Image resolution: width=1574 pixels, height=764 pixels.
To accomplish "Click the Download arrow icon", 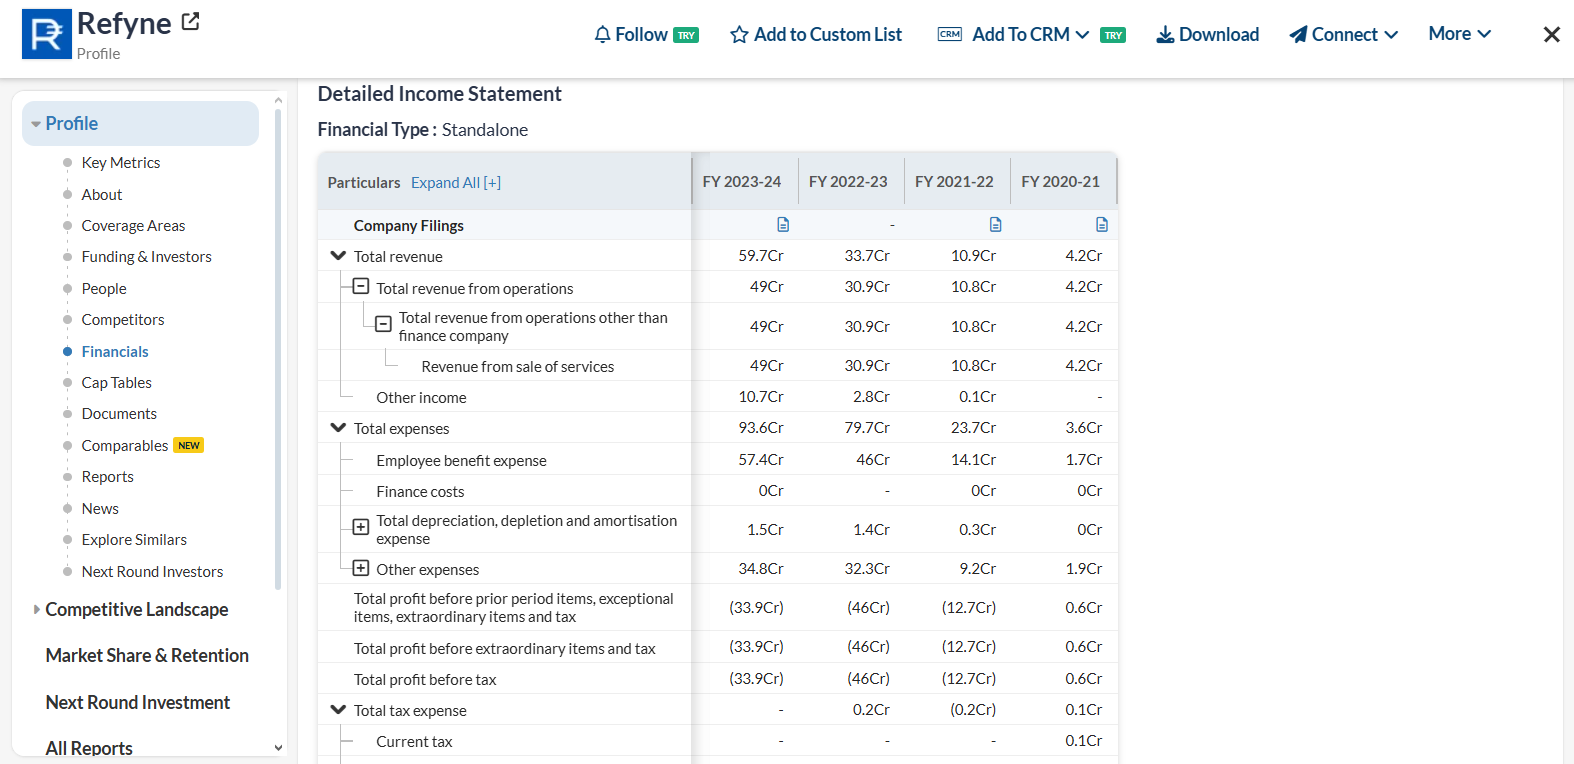I will click(x=1165, y=35).
